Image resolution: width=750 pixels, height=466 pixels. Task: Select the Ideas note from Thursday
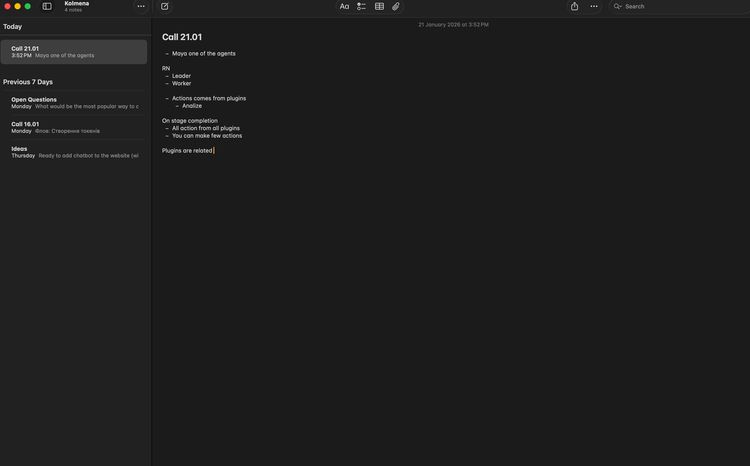[74, 152]
